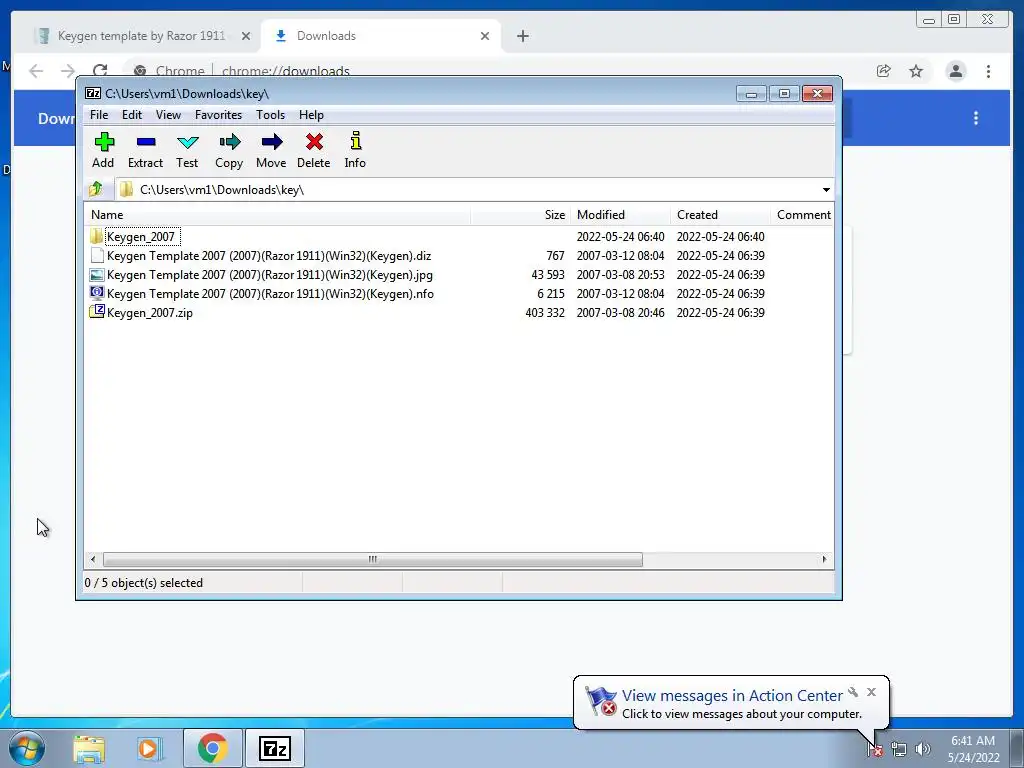Click the size value 403 332
This screenshot has height=768, width=1024.
coord(545,313)
